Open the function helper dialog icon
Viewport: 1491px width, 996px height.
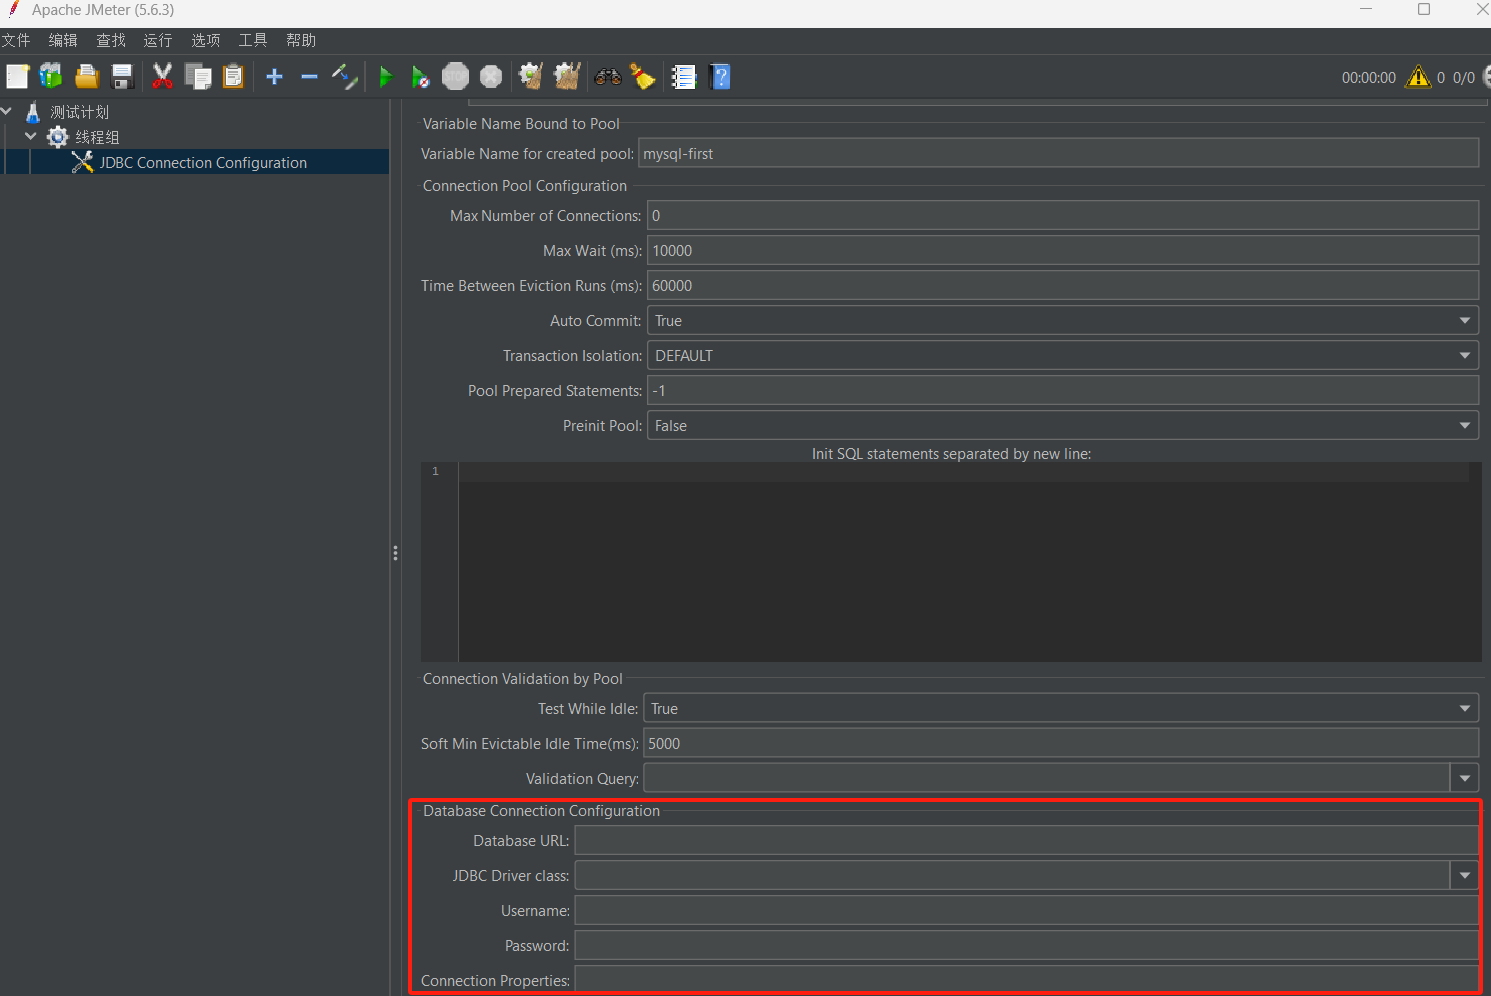[684, 77]
